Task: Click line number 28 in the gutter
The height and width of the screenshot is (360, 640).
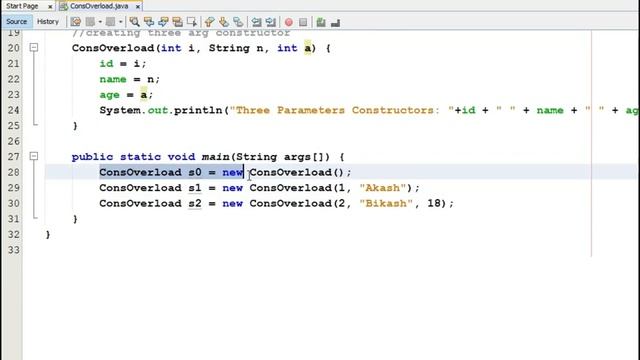Action: (13, 172)
